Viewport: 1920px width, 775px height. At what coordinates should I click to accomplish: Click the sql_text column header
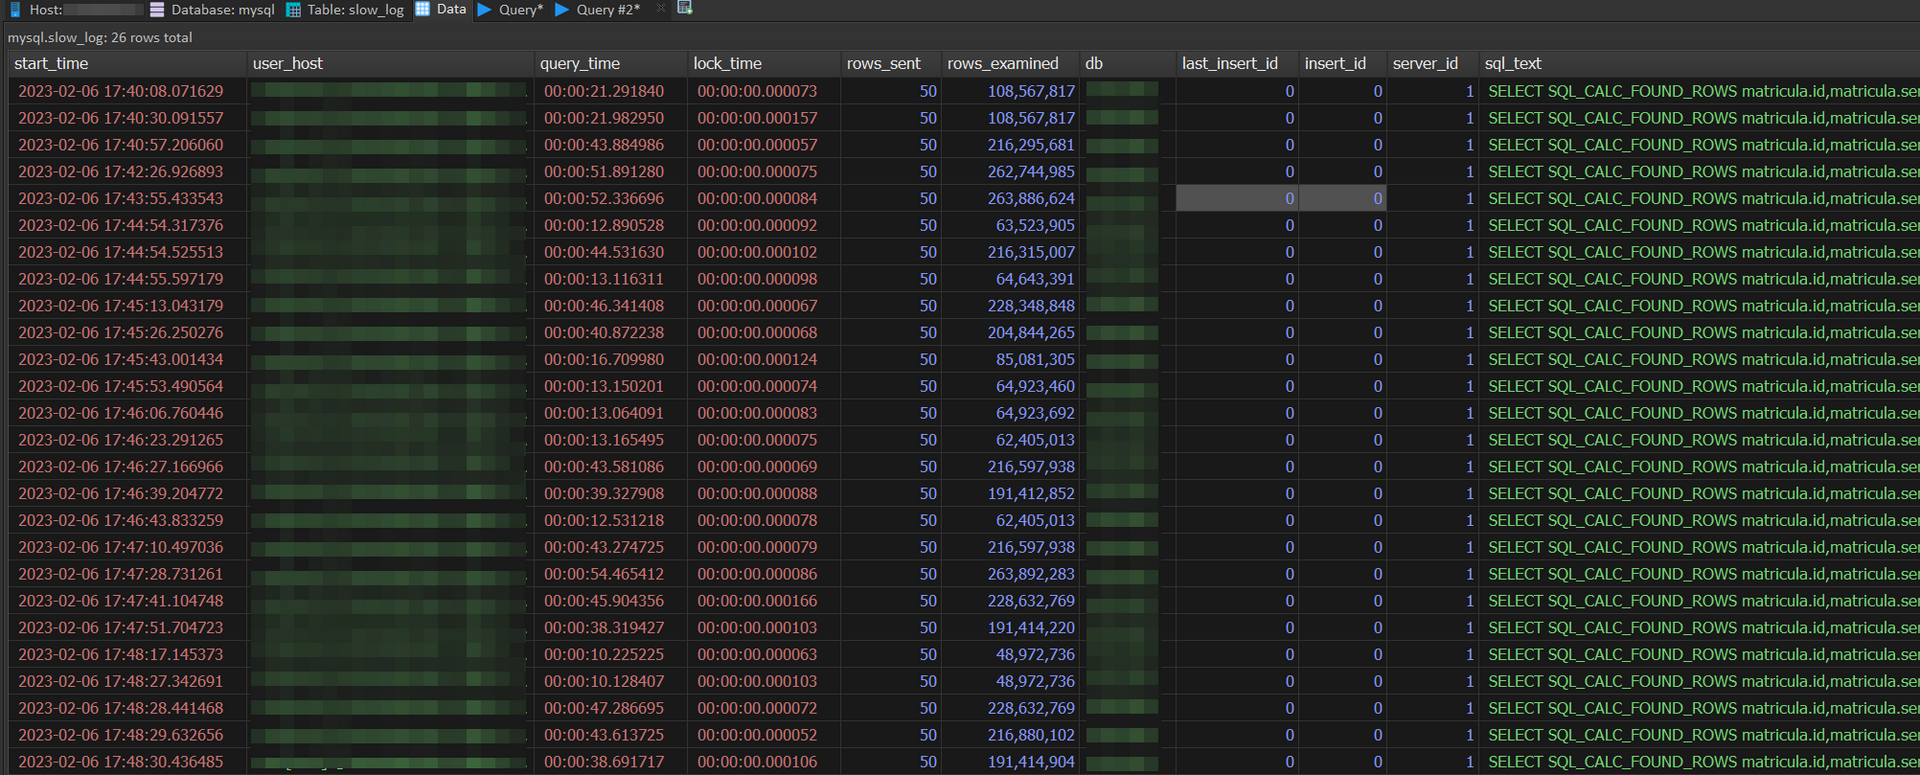1513,63
